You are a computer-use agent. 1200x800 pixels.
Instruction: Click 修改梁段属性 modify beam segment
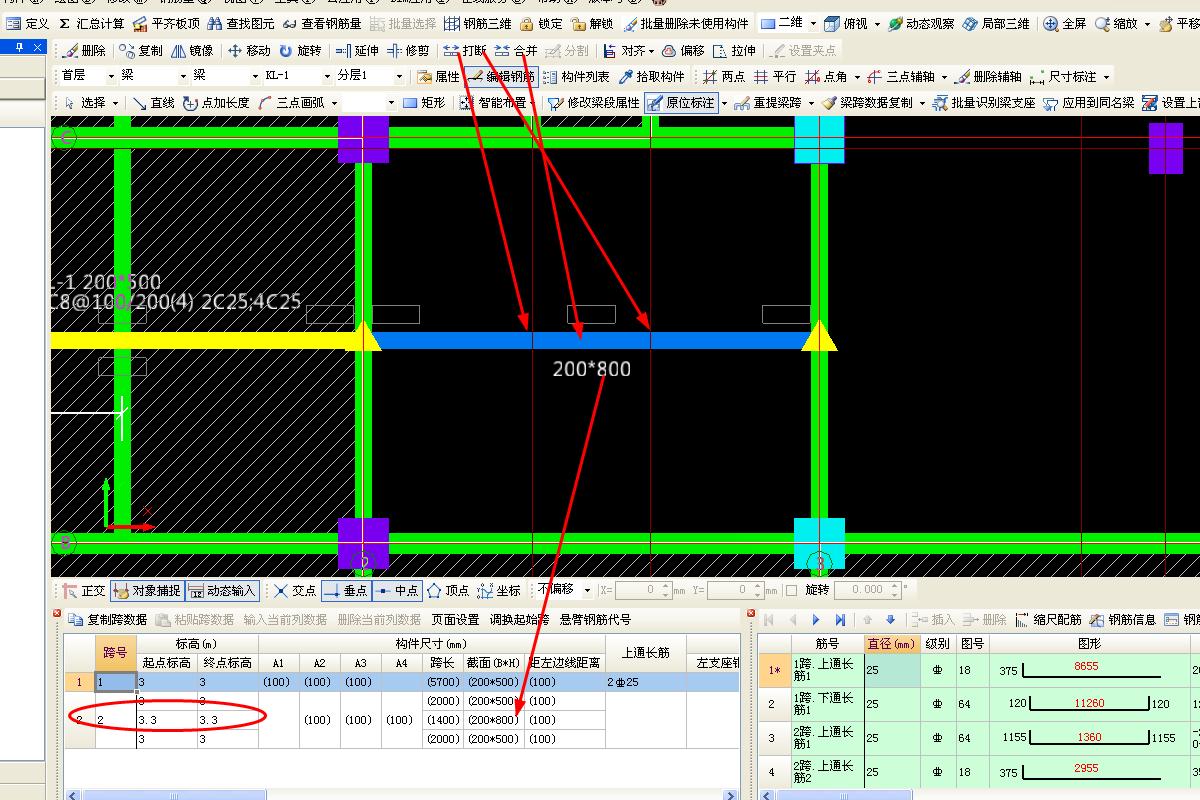[x=593, y=103]
